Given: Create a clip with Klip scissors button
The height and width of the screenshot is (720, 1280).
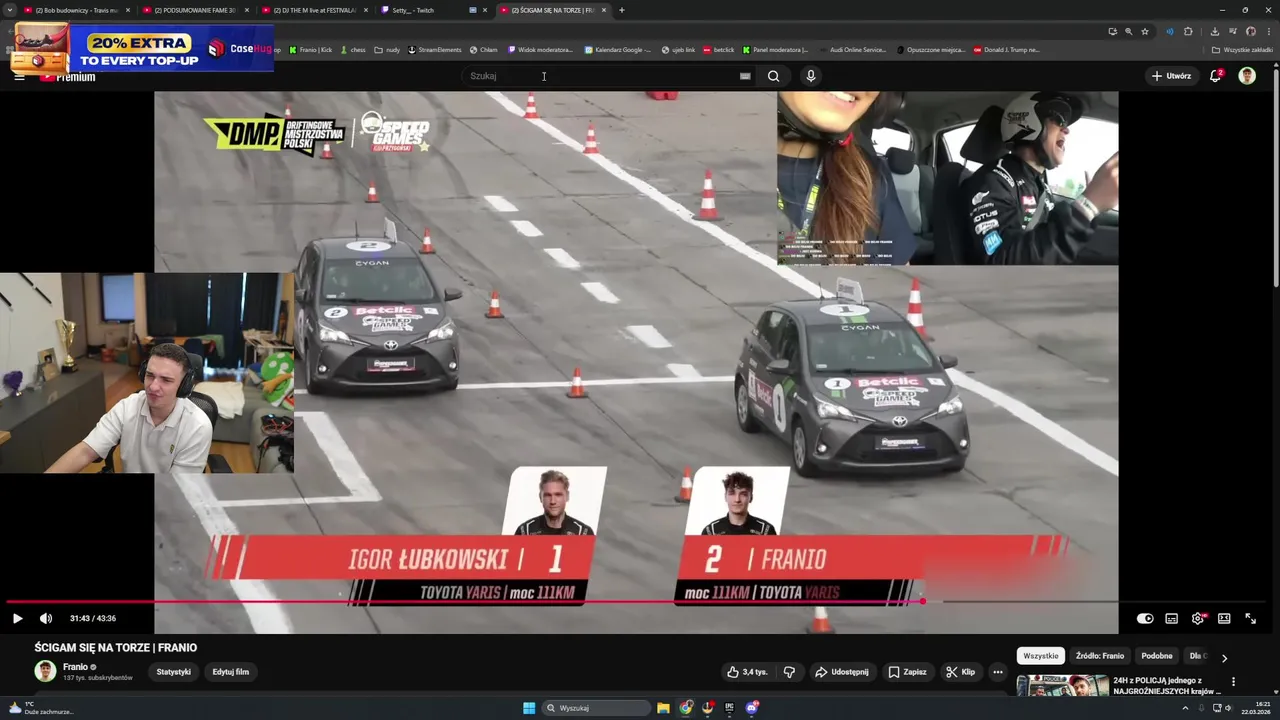Looking at the screenshot, I should [x=960, y=672].
